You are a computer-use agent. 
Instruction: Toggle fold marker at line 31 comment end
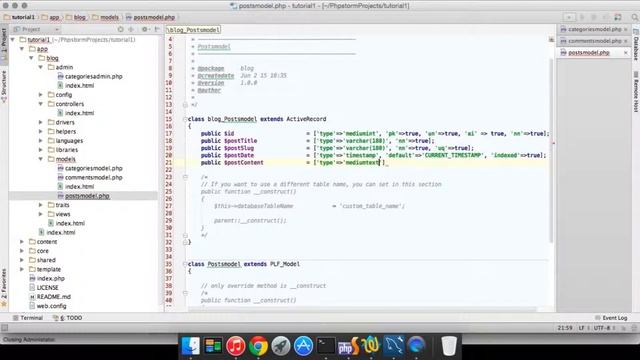click(185, 235)
